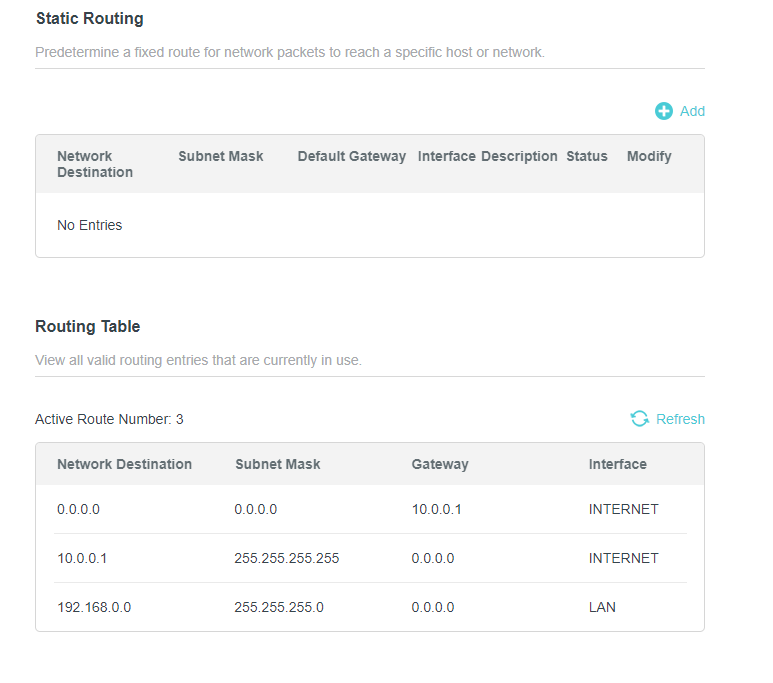Click the Refresh link text
The width and height of the screenshot is (773, 683).
pos(680,419)
